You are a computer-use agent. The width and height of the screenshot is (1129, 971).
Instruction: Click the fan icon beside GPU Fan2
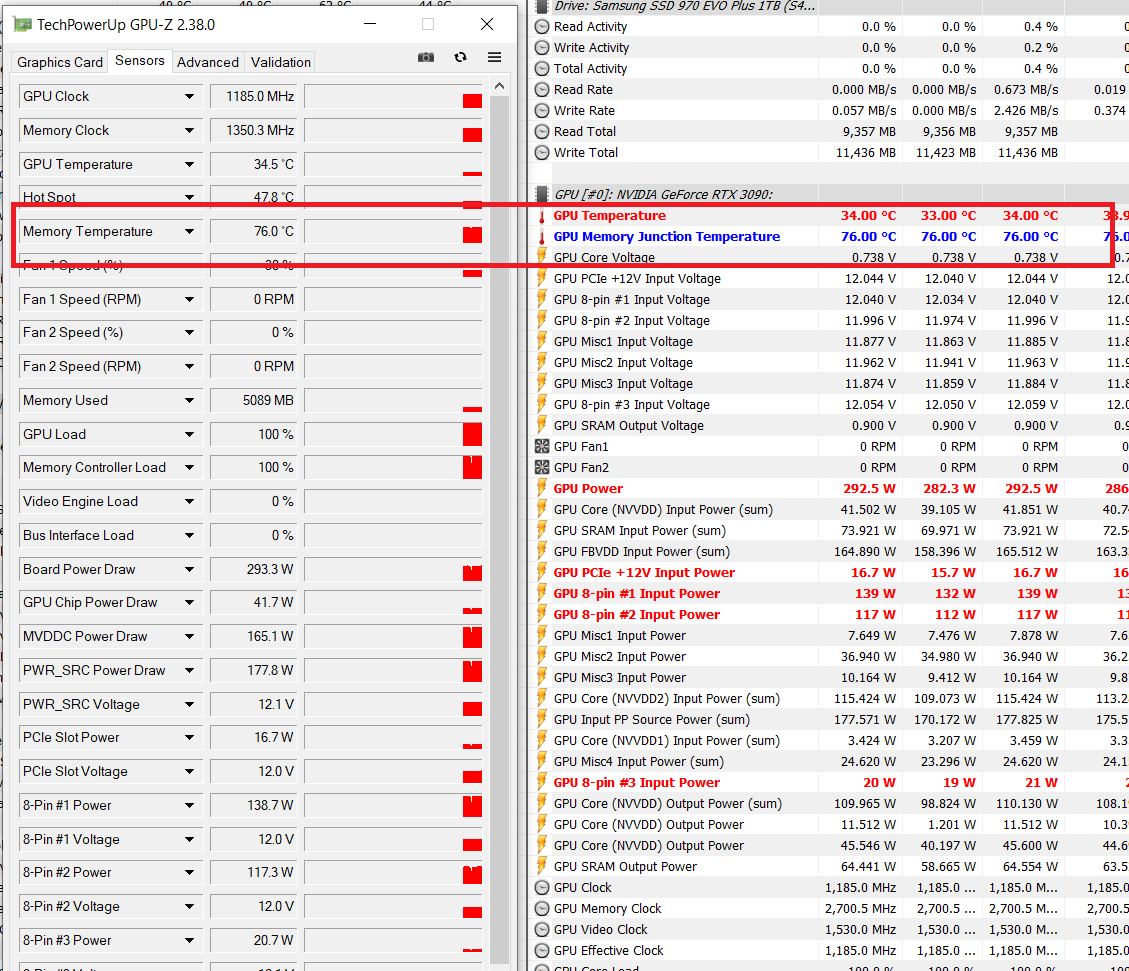pyautogui.click(x=542, y=468)
